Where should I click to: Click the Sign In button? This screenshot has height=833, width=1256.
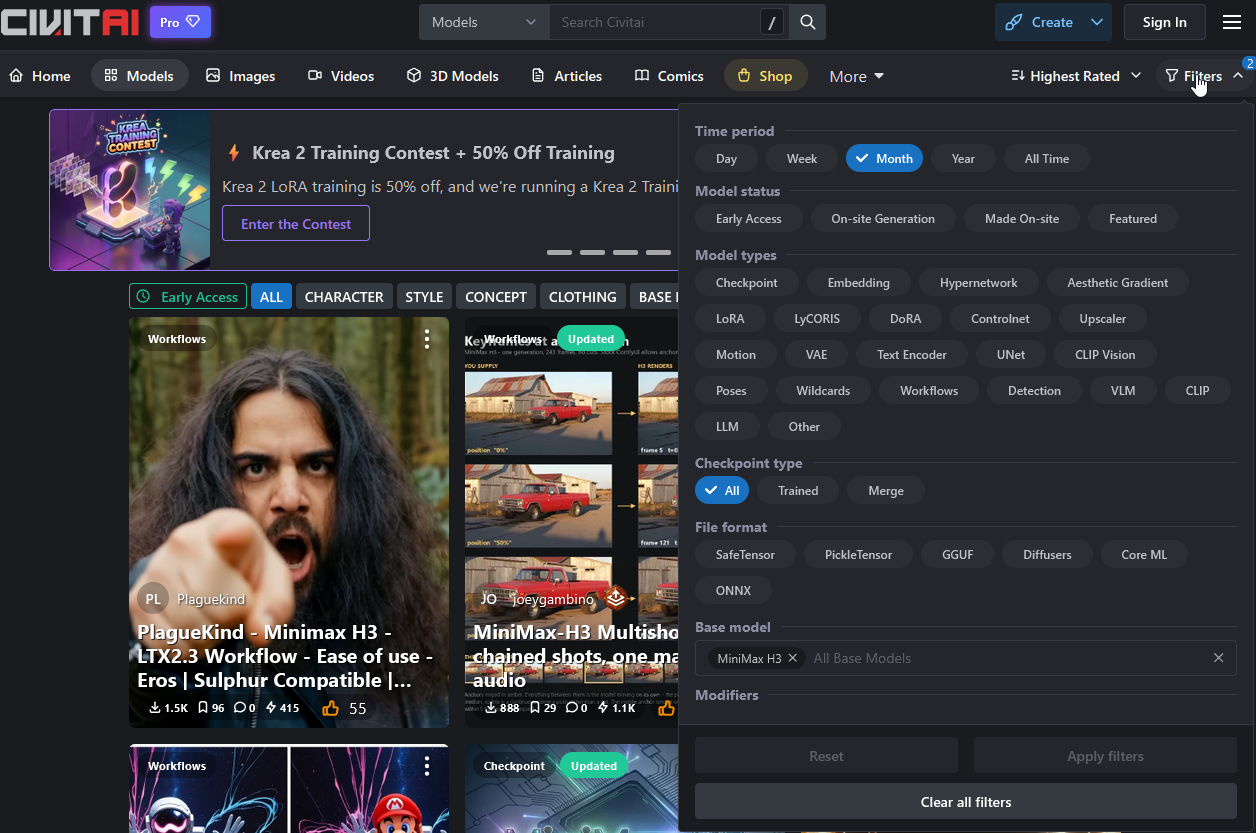point(1165,22)
